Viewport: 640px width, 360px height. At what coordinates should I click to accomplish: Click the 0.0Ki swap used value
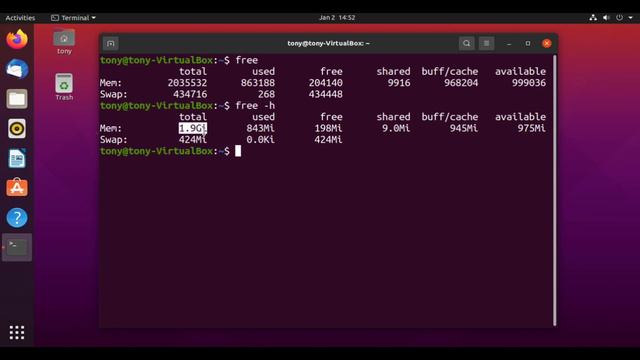point(260,140)
